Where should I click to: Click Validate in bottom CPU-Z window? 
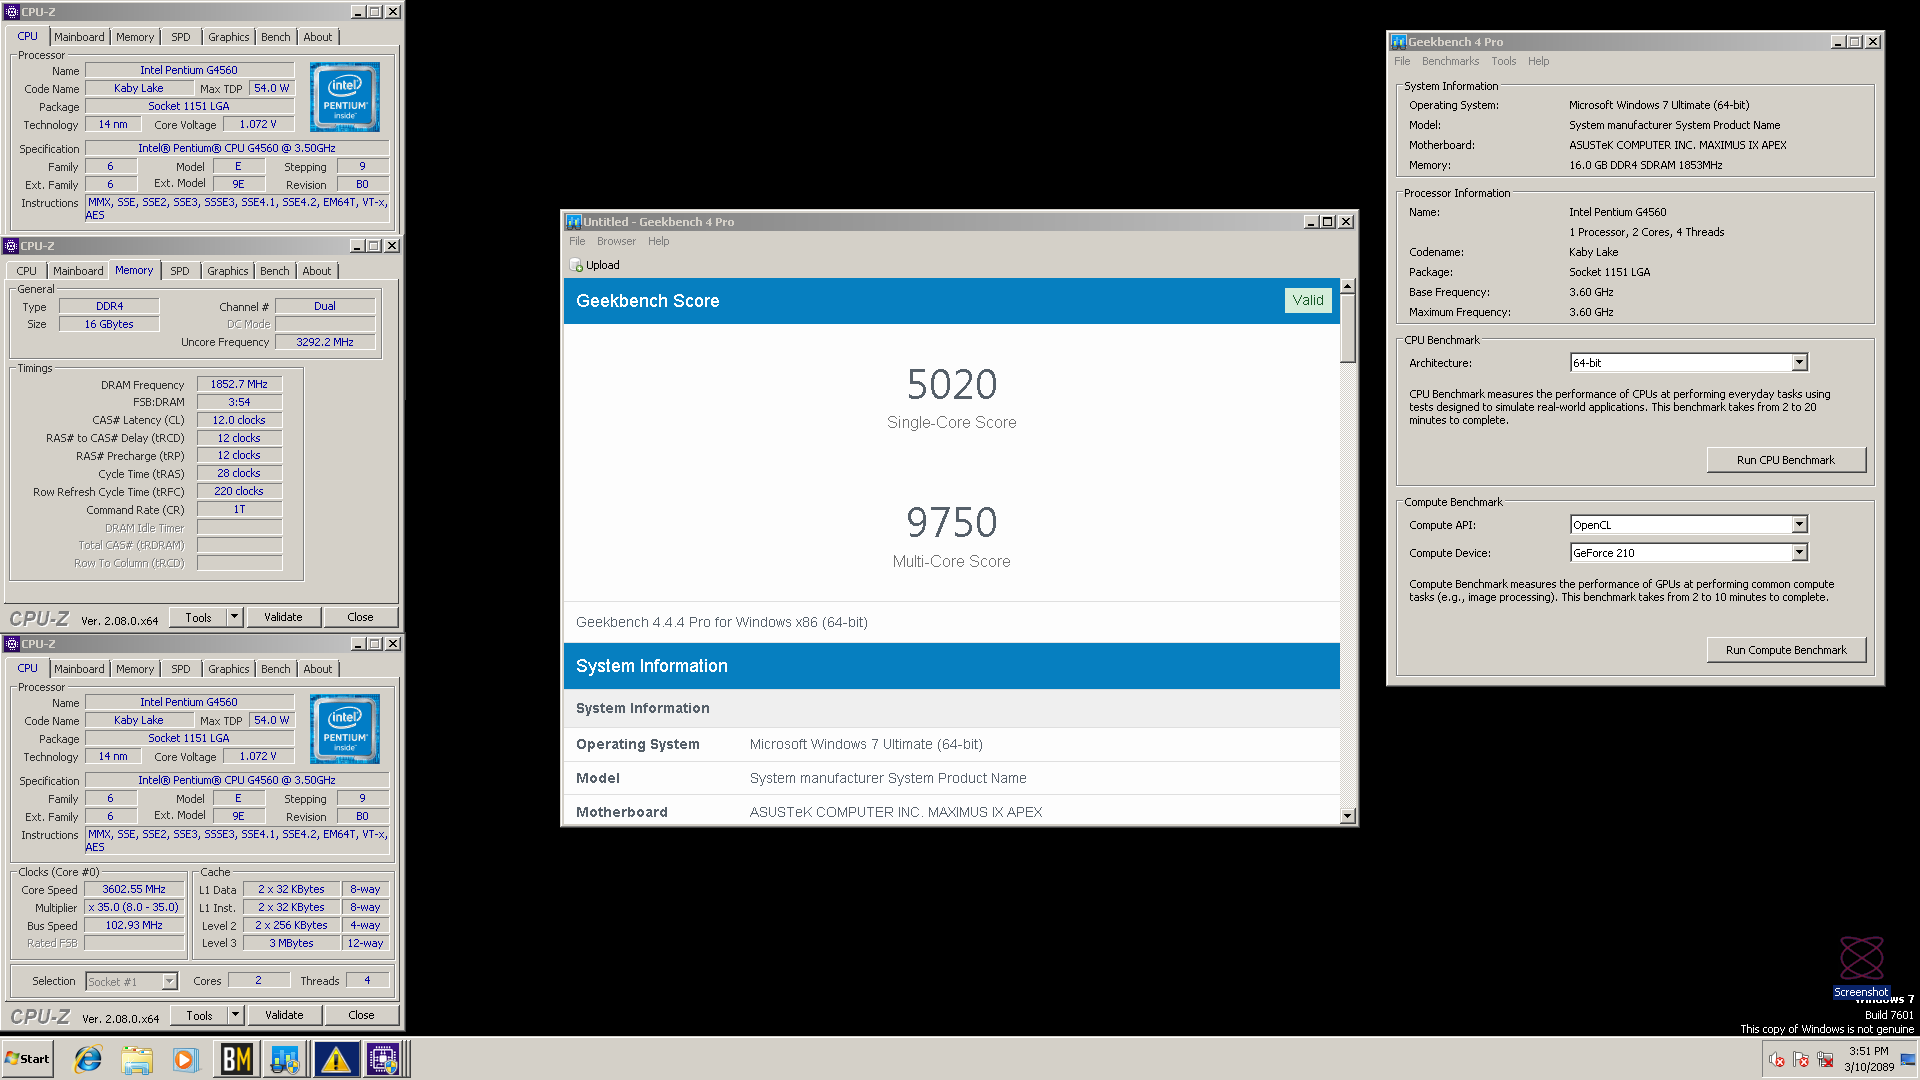[x=284, y=1015]
